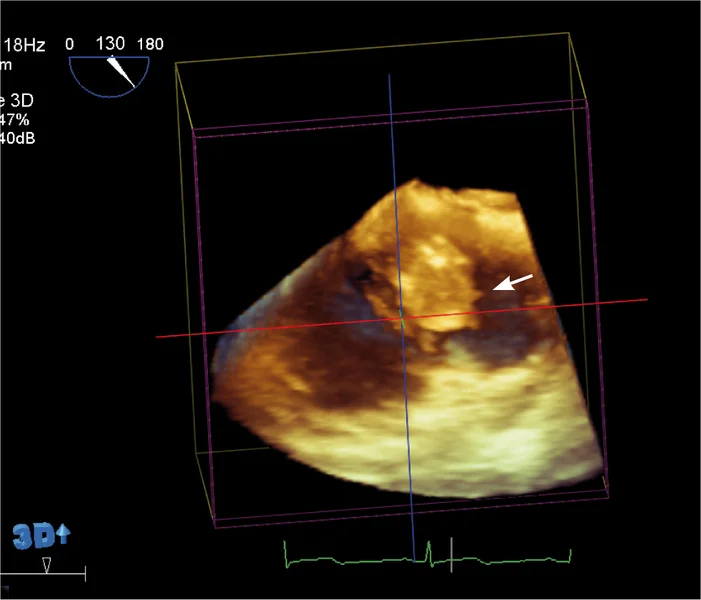The width and height of the screenshot is (701, 600).
Task: Click the rendered 3D echo volume
Action: click(408, 339)
